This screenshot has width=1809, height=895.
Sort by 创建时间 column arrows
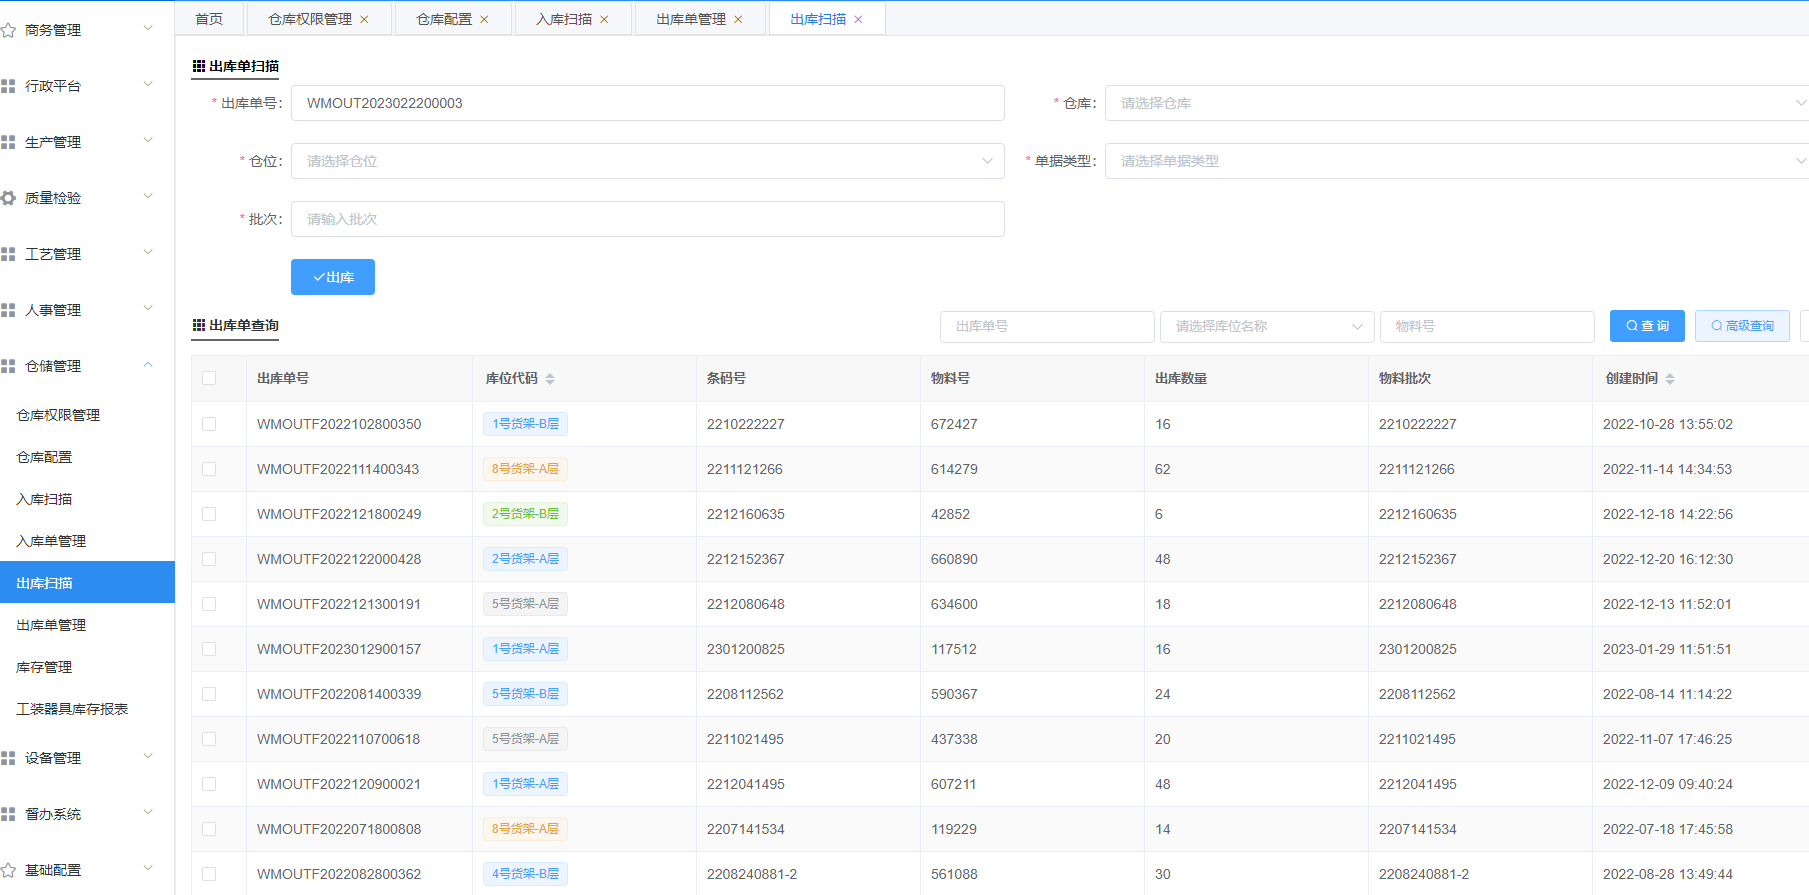(1670, 379)
